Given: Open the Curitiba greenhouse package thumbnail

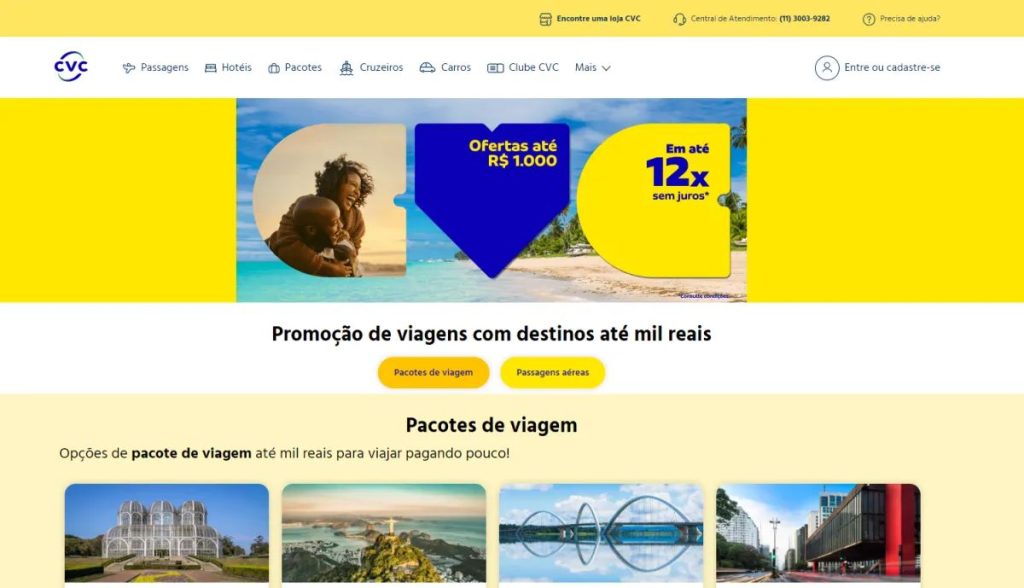Looking at the screenshot, I should pos(167,533).
